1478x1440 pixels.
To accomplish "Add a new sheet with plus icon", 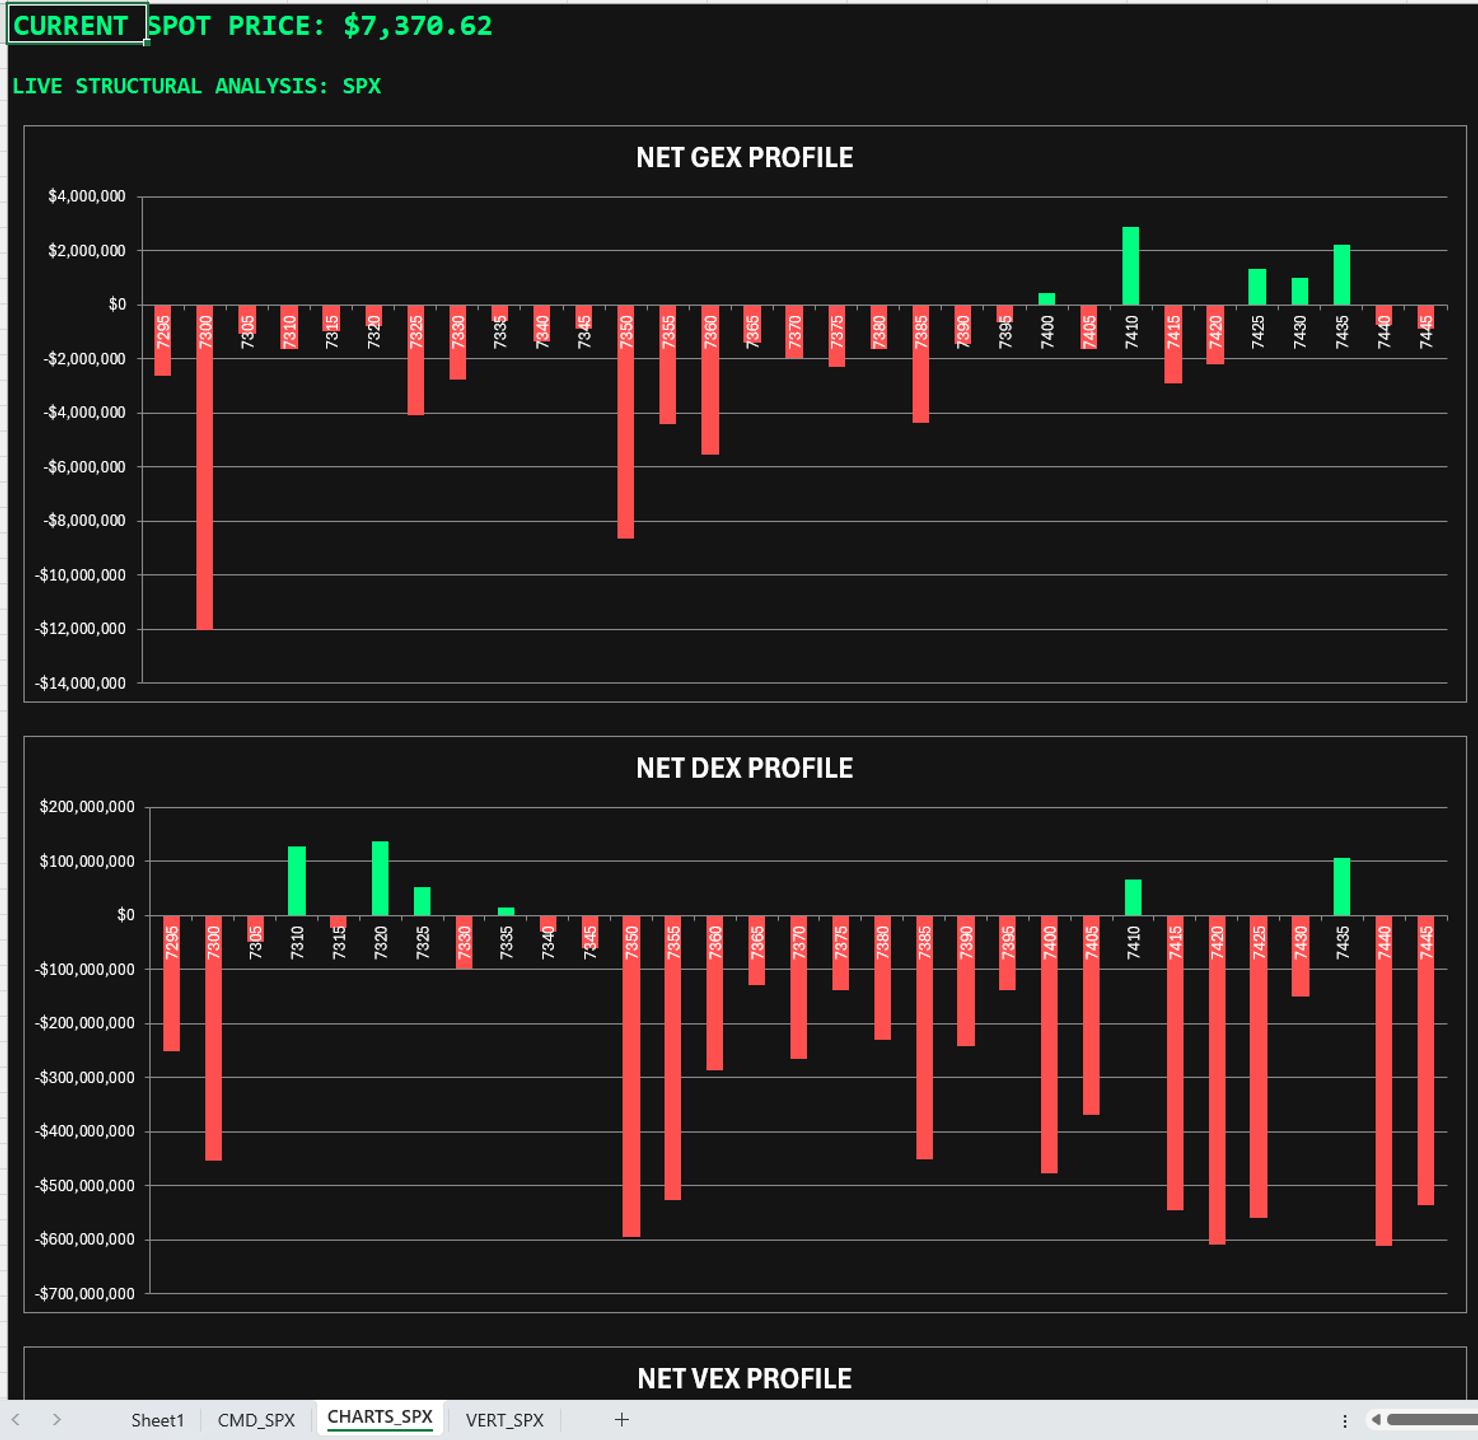I will click(621, 1420).
